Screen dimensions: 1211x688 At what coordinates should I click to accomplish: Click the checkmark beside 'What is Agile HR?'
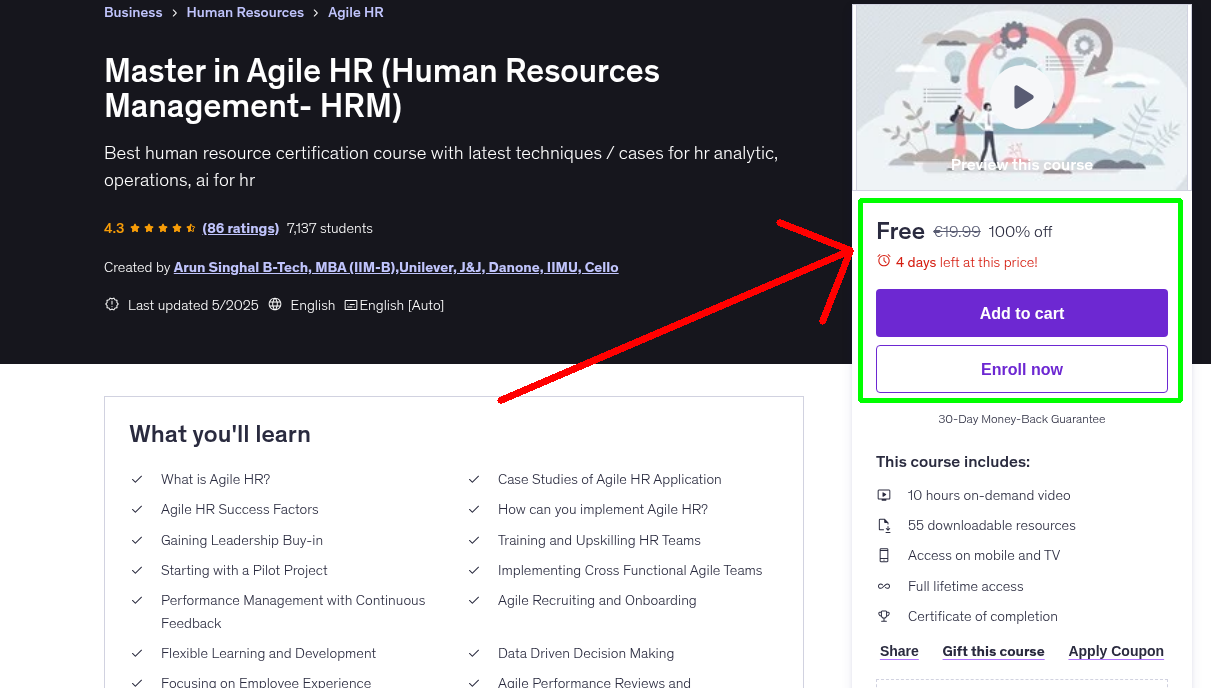click(137, 479)
